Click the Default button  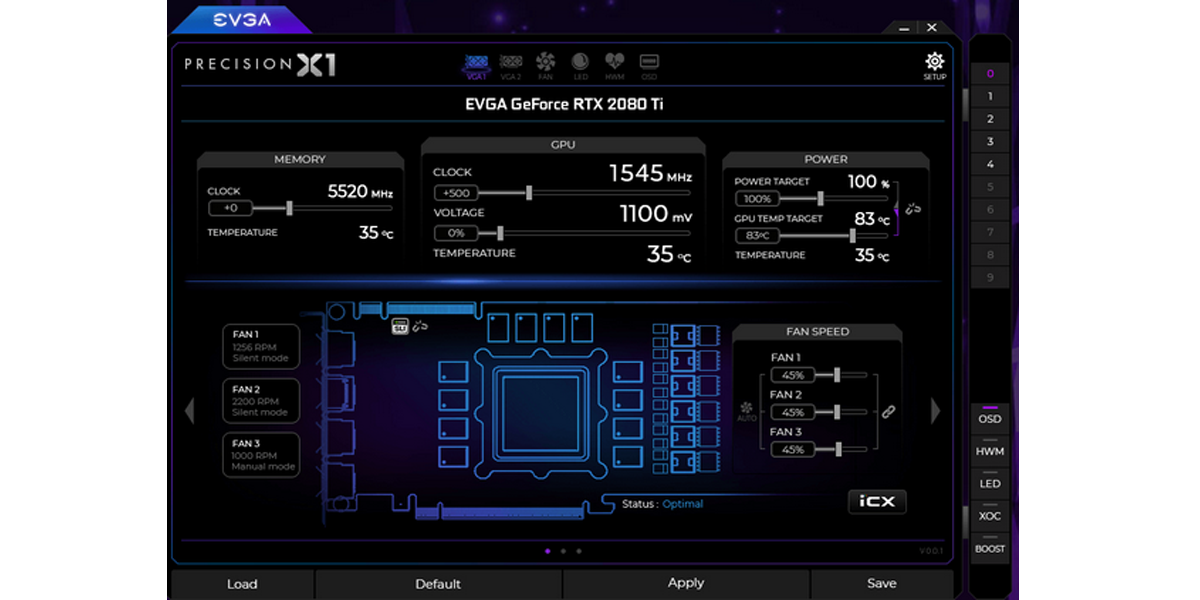[x=438, y=584]
